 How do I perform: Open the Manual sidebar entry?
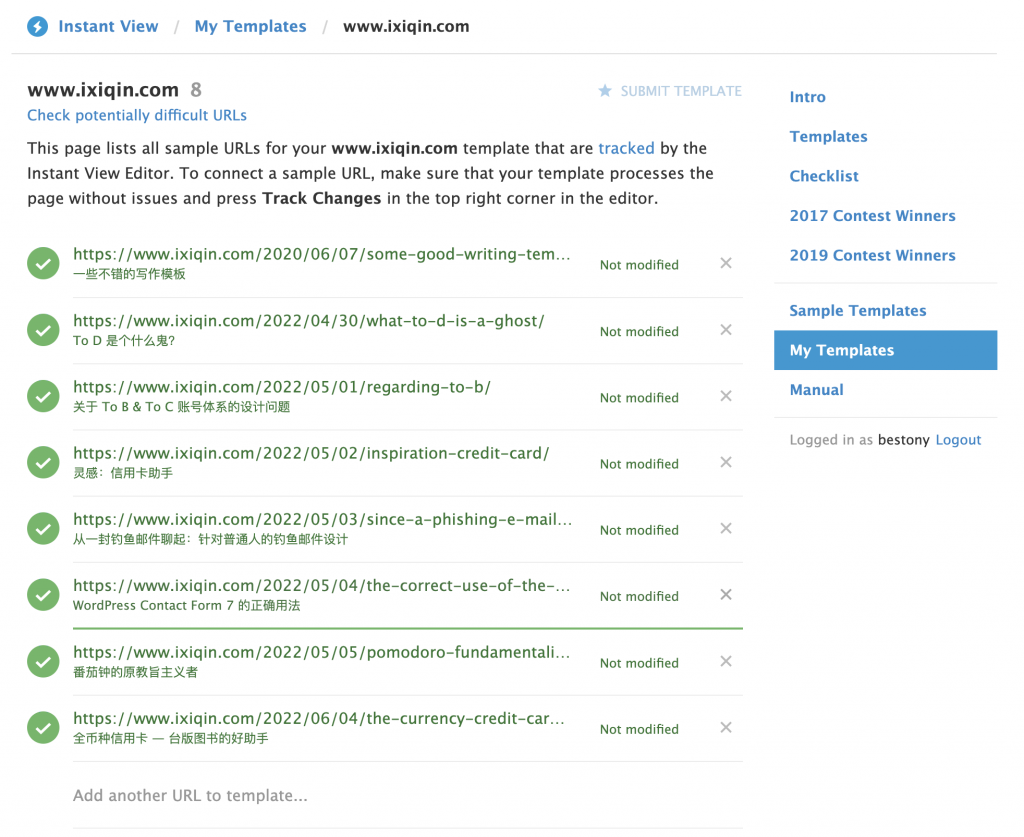click(816, 389)
